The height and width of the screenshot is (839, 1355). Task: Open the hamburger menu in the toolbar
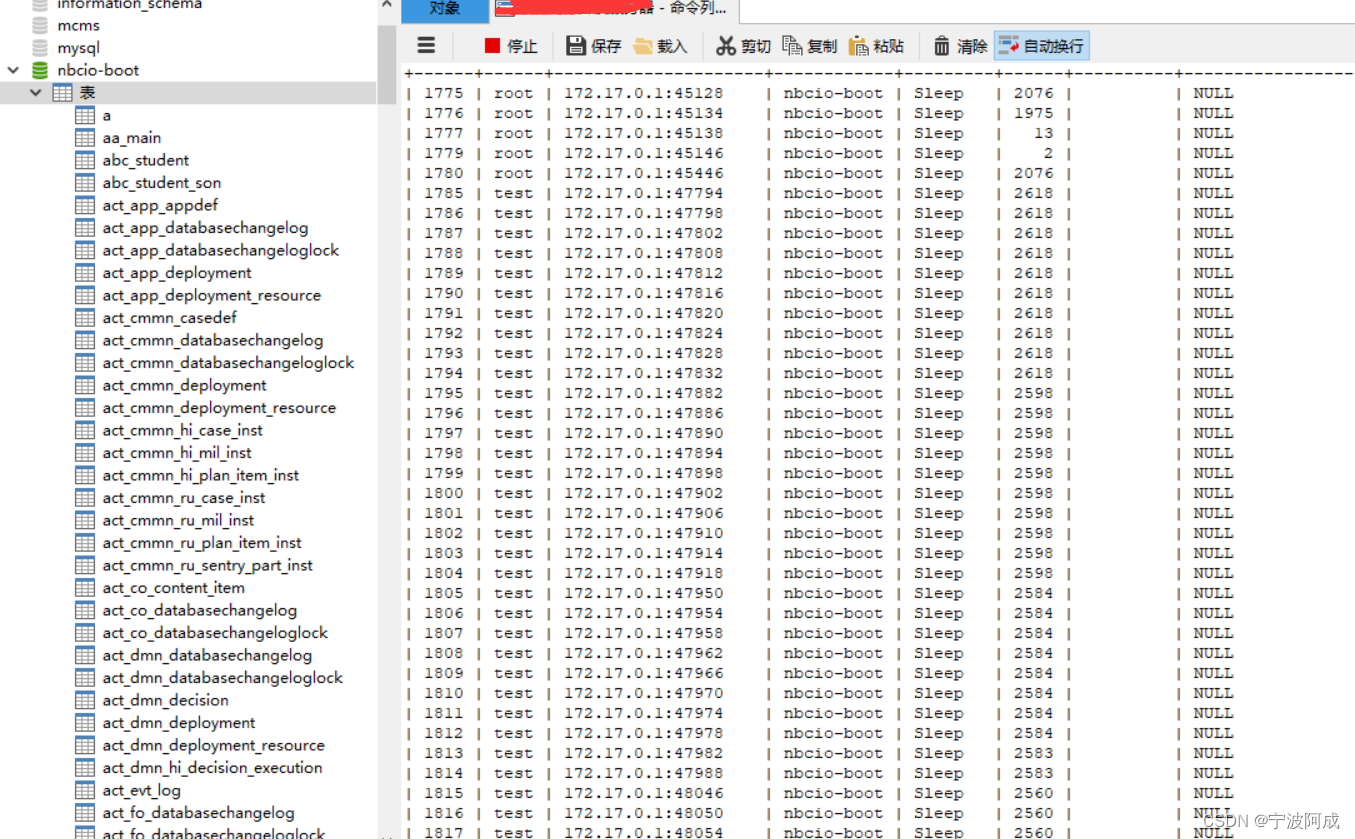pyautogui.click(x=426, y=45)
